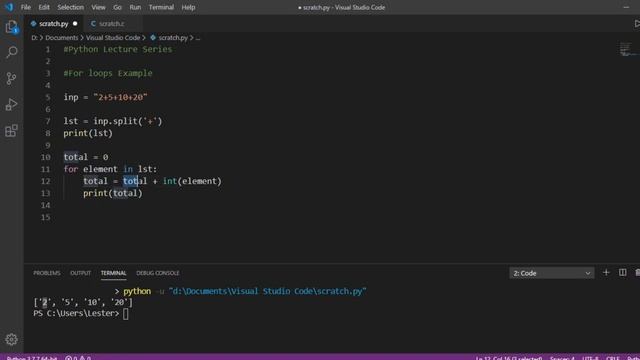Click 'inp.split' on line 7

click(116, 121)
